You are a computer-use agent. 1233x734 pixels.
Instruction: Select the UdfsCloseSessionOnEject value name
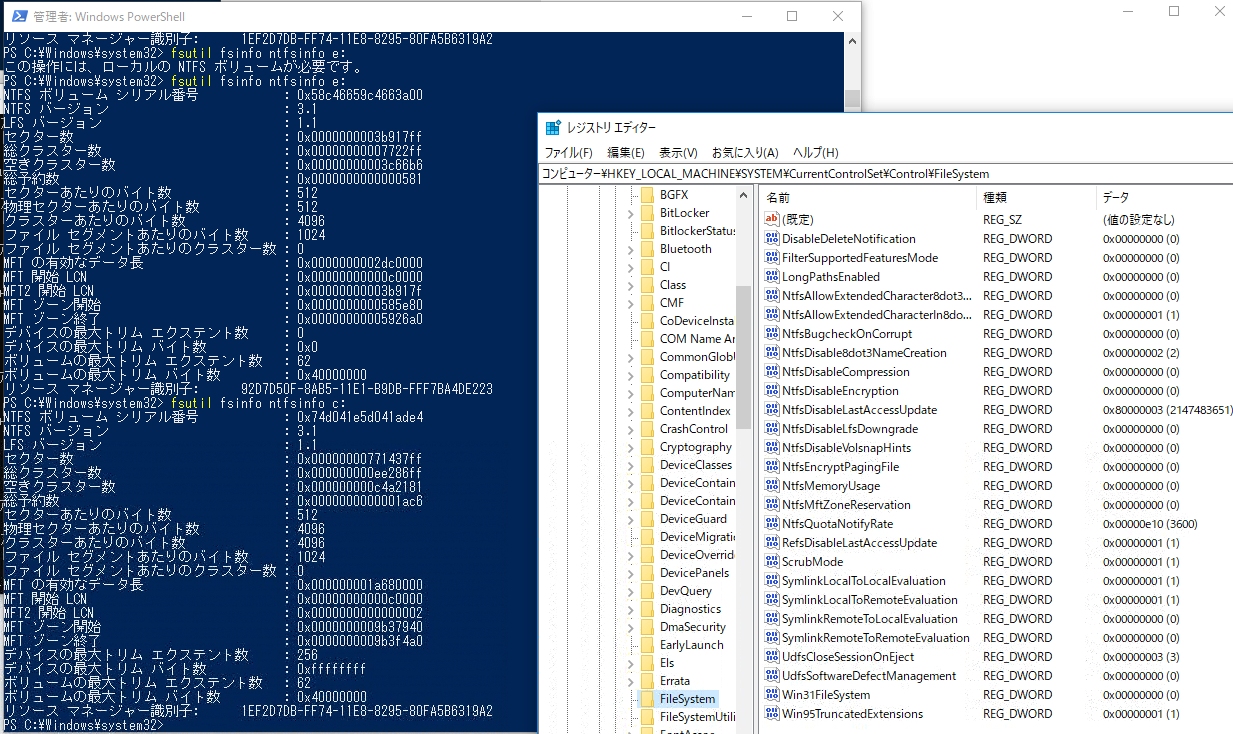[848, 656]
